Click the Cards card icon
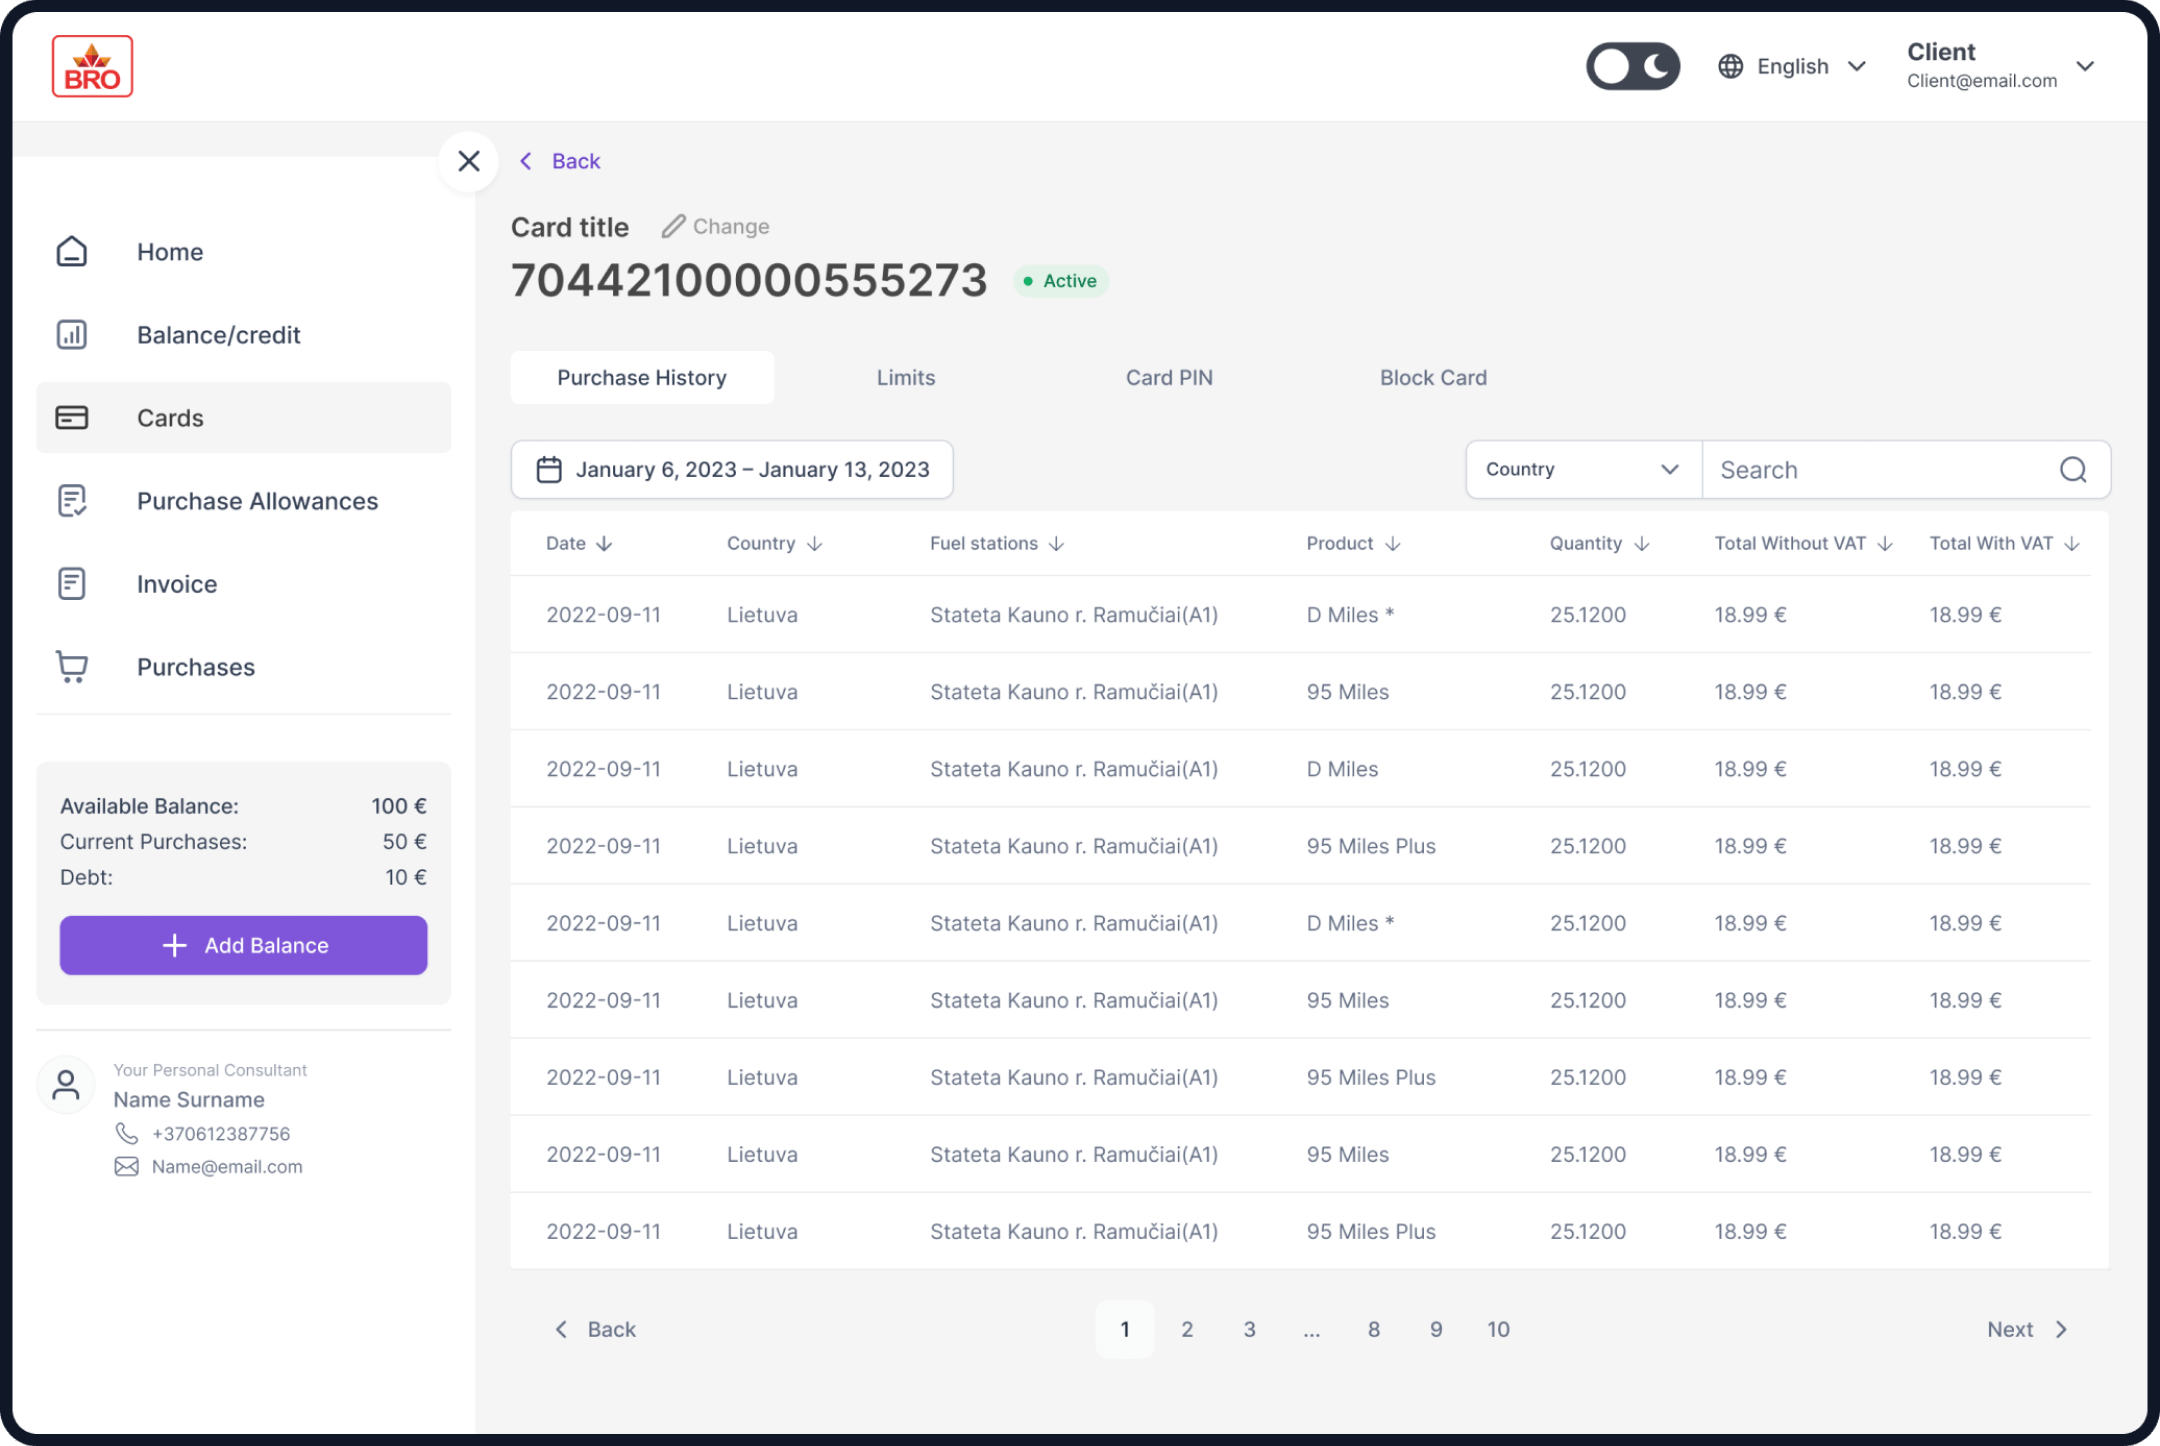This screenshot has height=1446, width=2160. pos(72,417)
